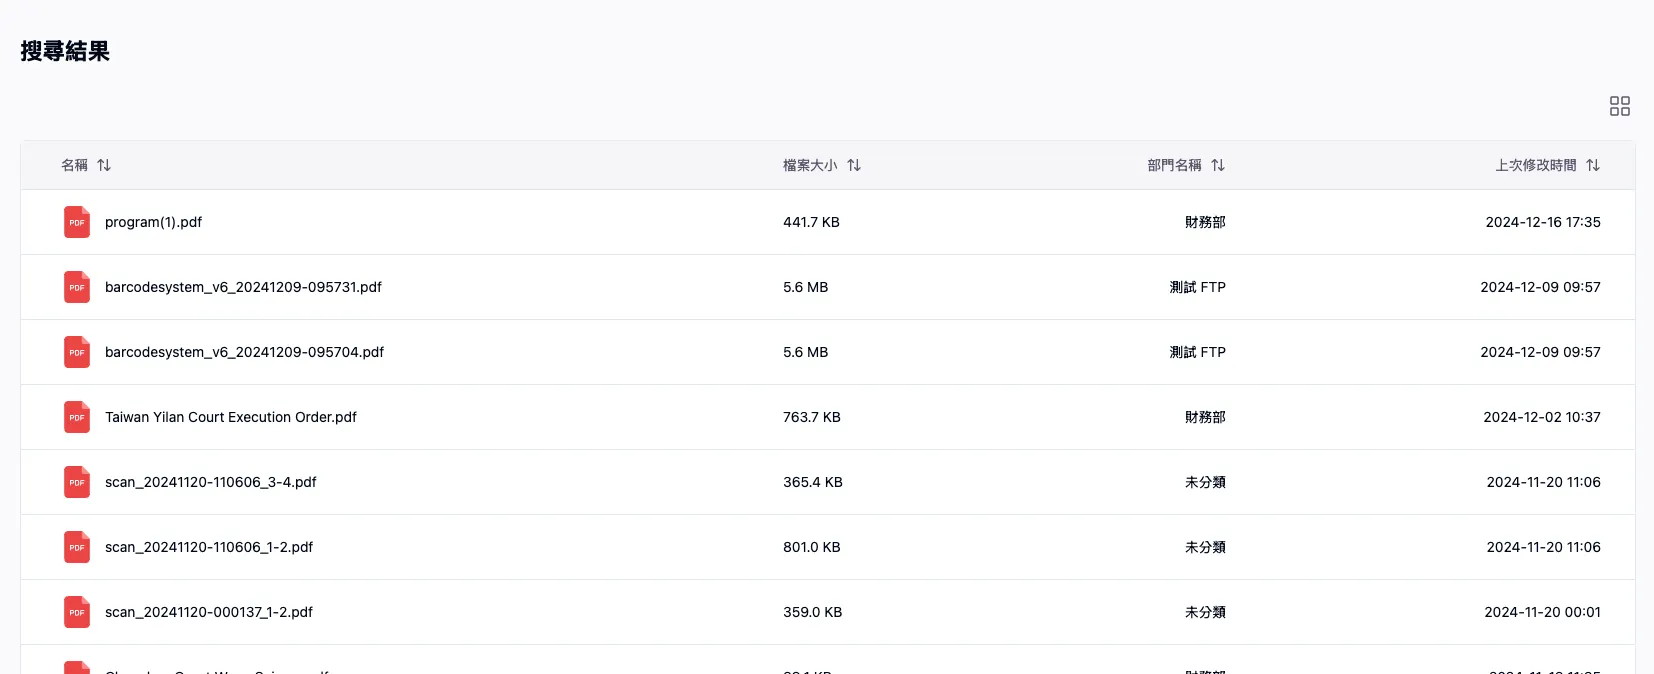
Task: Open program(1).pdf file name
Action: point(153,222)
